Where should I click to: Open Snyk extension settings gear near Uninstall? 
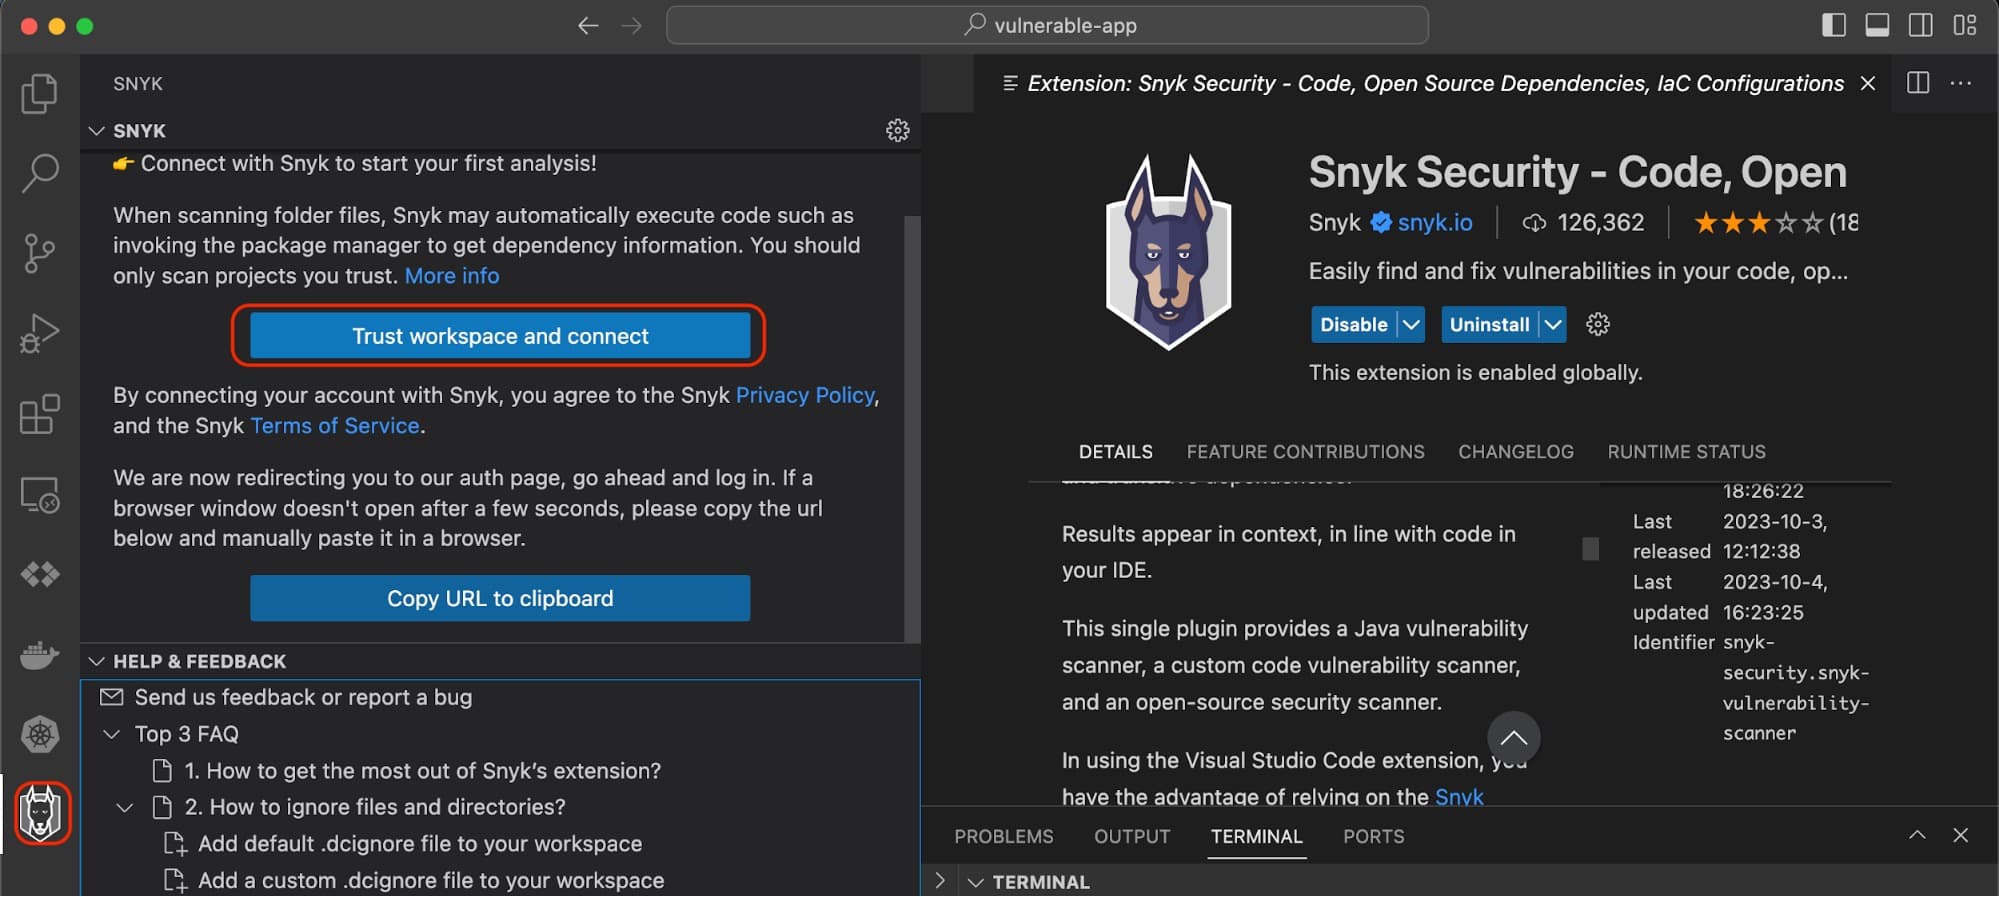pos(1598,324)
